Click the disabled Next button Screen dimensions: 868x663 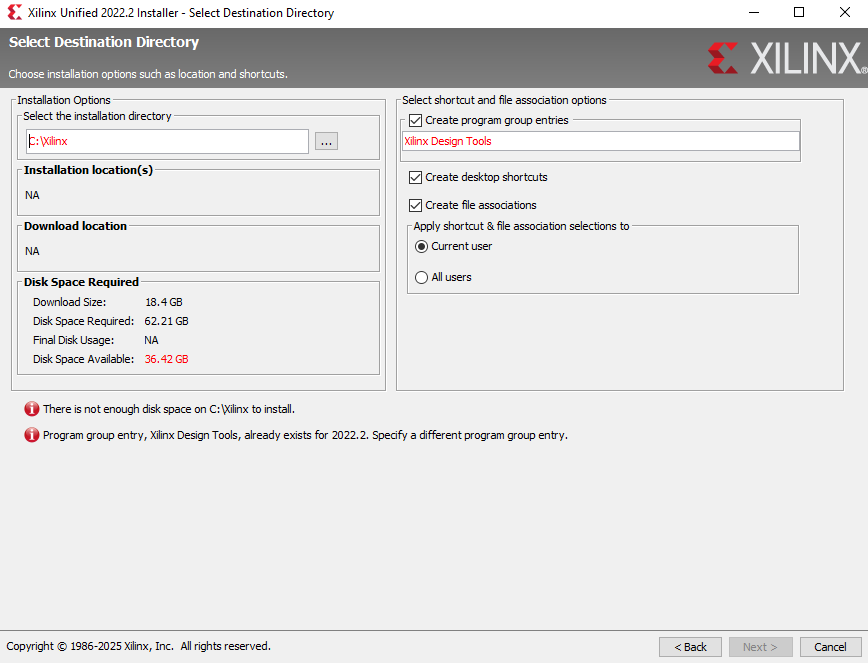tap(761, 647)
